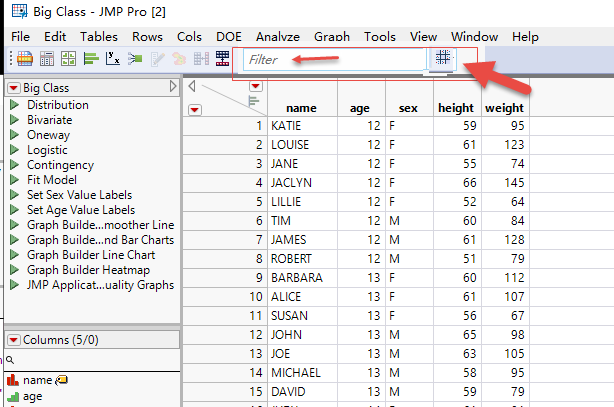This screenshot has width=614, height=407.
Task: Open the File menu
Action: point(20,36)
